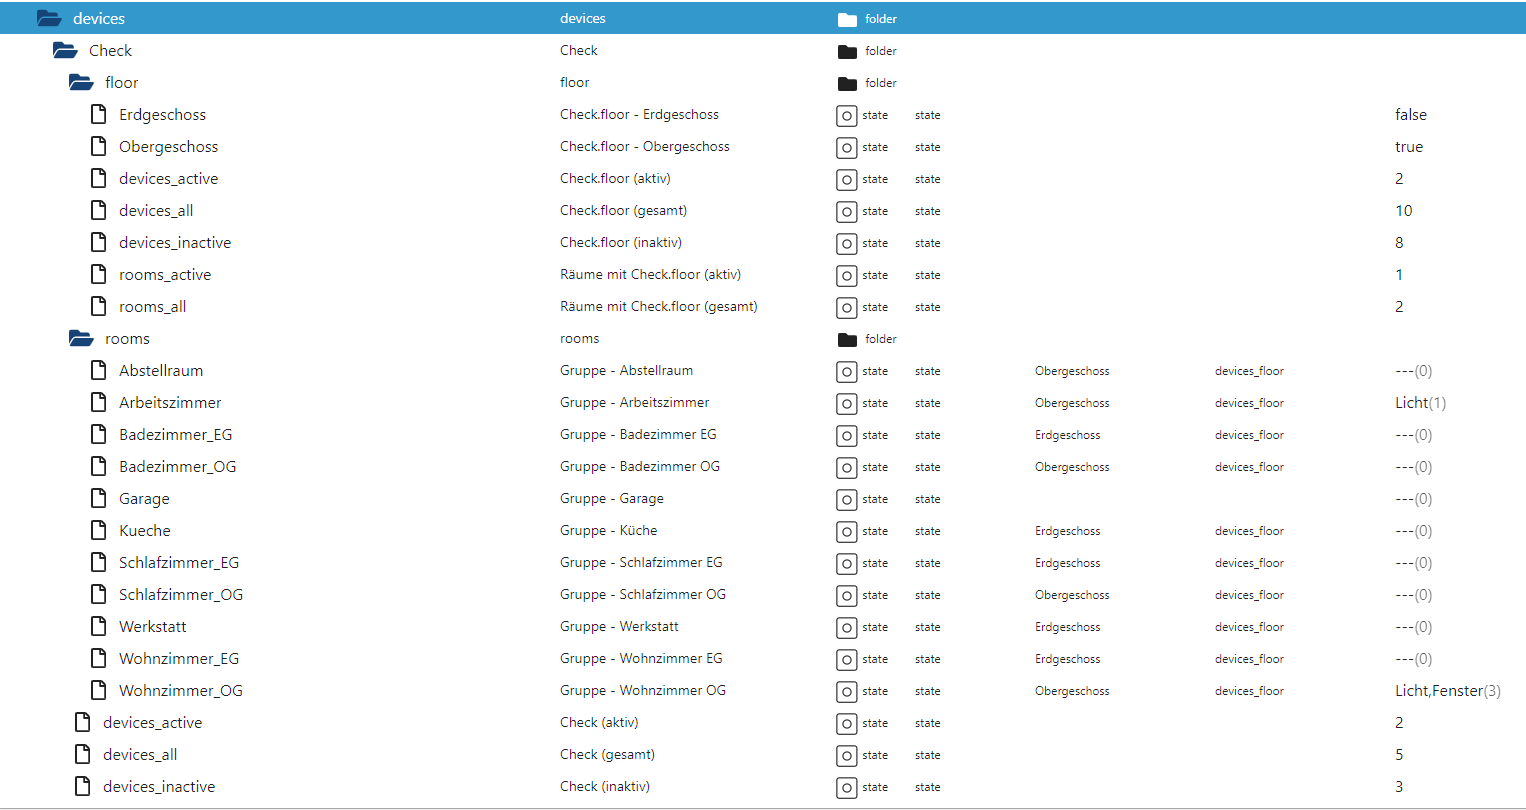Image resolution: width=1526 pixels, height=810 pixels.
Task: Click file icon beside Schlafzimmer_EG
Action: (x=99, y=562)
